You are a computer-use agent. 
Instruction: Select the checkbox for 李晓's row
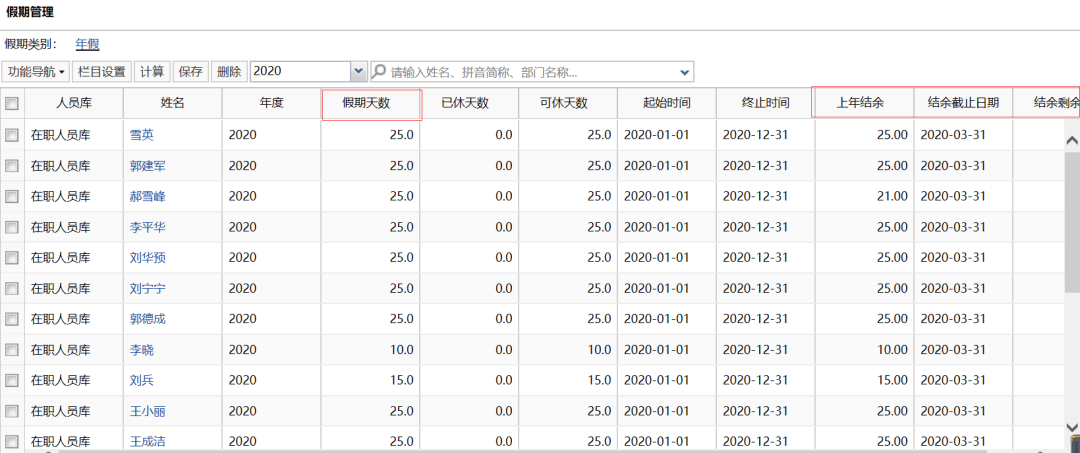tap(12, 350)
